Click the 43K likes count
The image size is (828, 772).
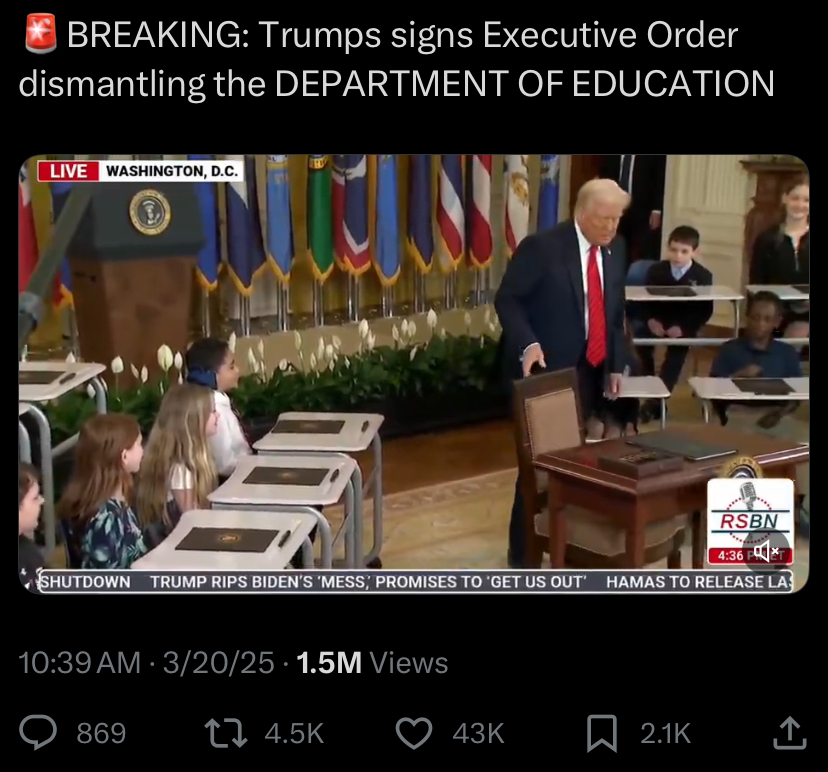pos(478,733)
